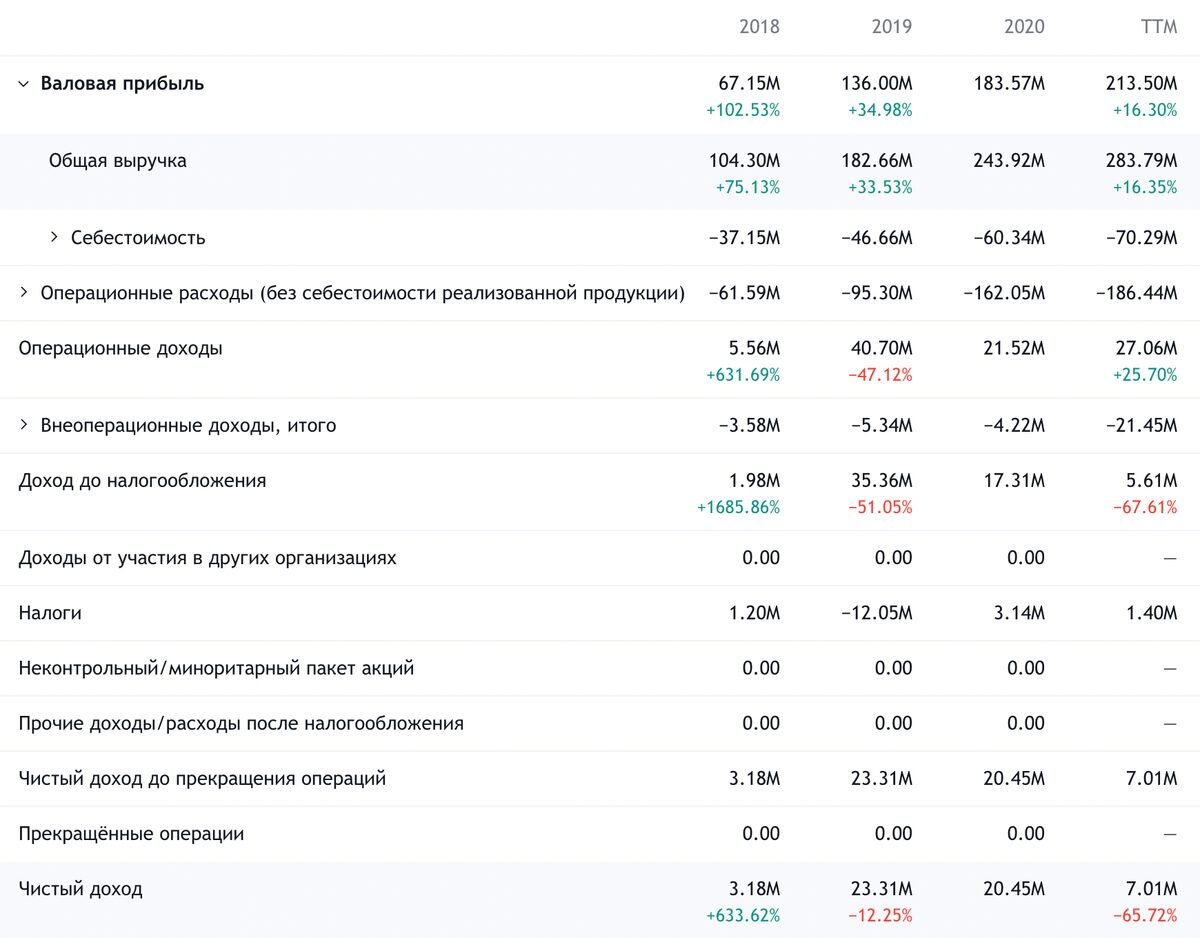The image size is (1200, 938).
Task: Select the −70.29M cost value
Action: click(1142, 238)
